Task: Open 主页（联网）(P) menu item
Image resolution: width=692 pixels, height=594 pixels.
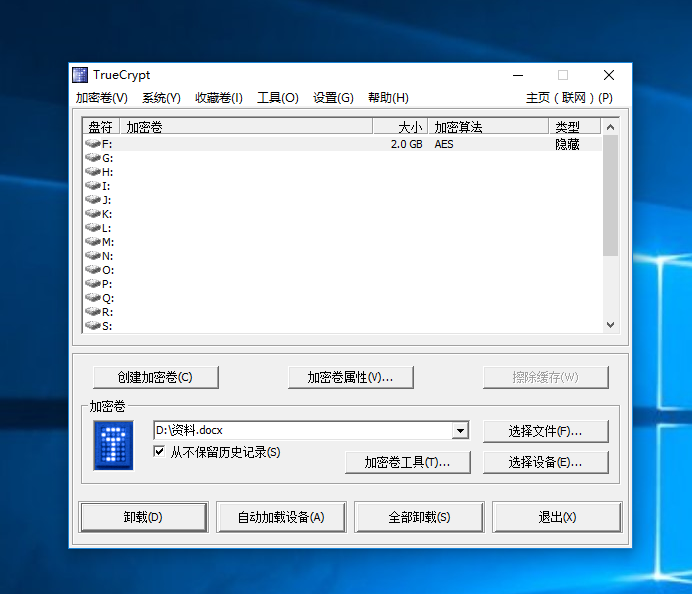Action: [x=569, y=98]
